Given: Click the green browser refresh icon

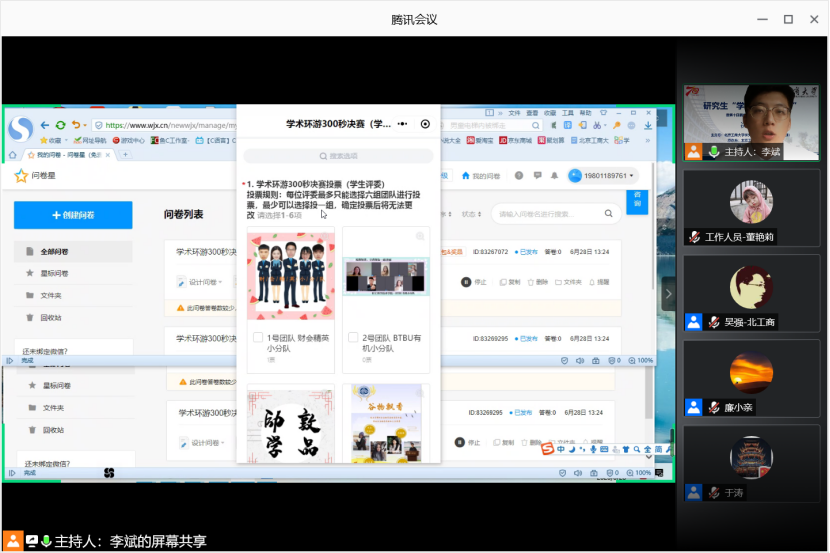Looking at the screenshot, I should click(61, 125).
